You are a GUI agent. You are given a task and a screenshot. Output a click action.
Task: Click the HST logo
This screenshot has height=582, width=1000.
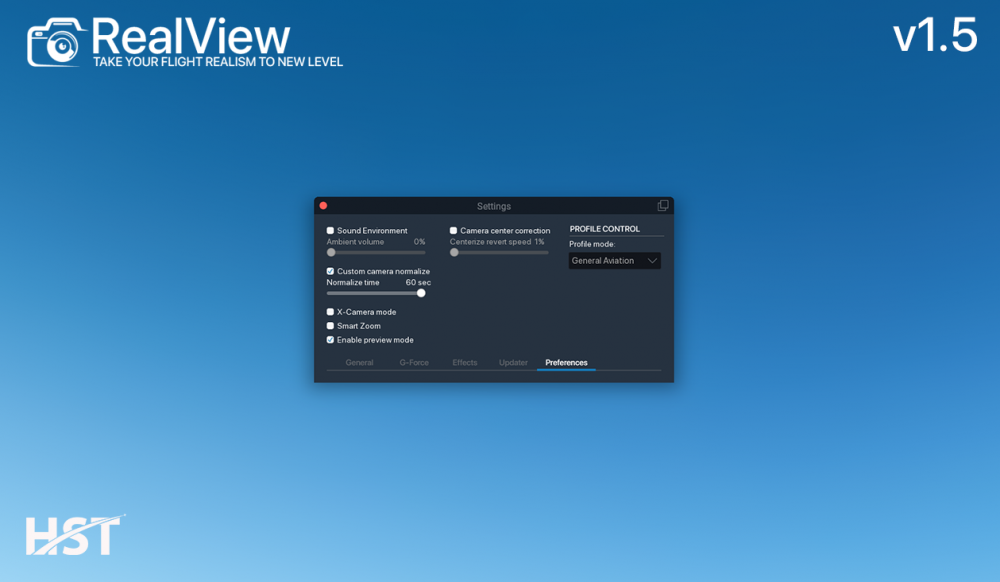75,535
